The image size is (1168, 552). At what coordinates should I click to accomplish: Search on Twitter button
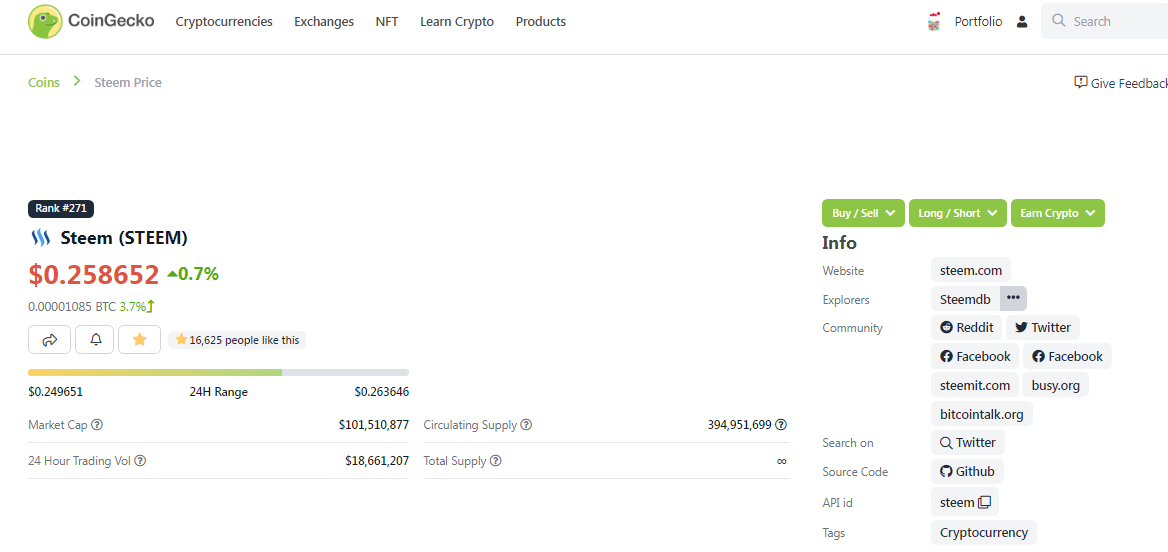coord(968,442)
